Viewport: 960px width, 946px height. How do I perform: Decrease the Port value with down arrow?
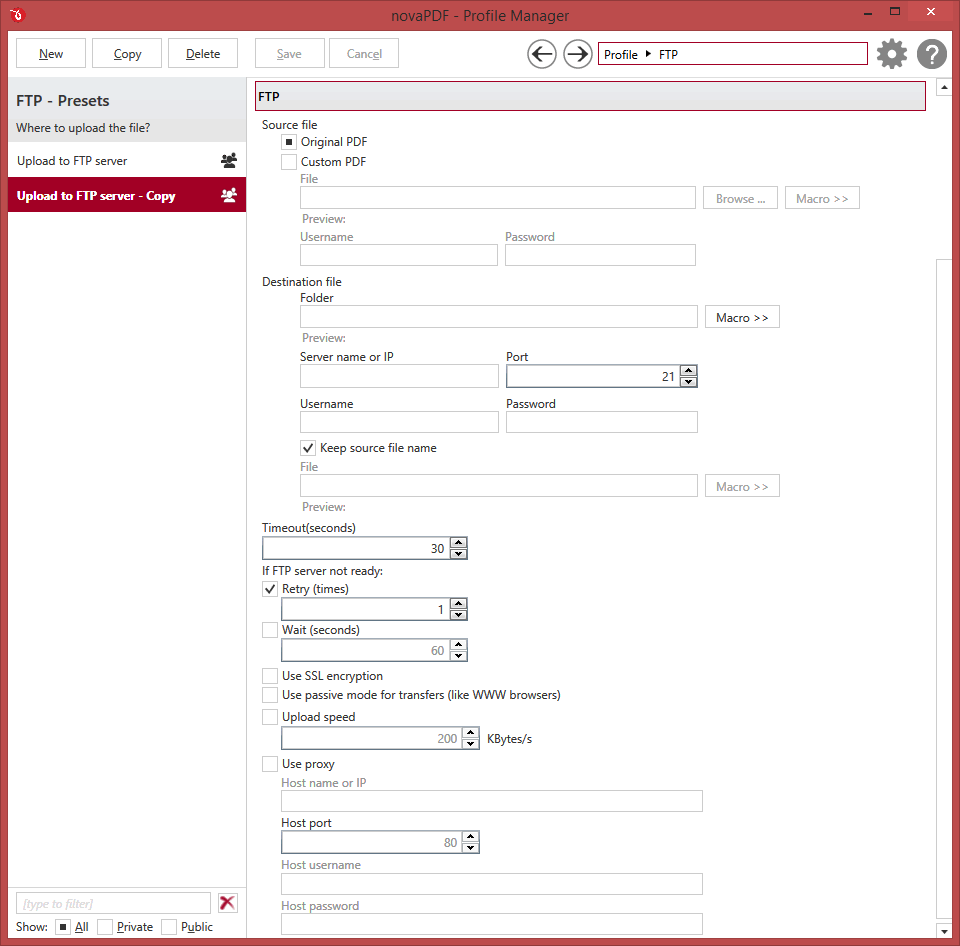(x=689, y=381)
